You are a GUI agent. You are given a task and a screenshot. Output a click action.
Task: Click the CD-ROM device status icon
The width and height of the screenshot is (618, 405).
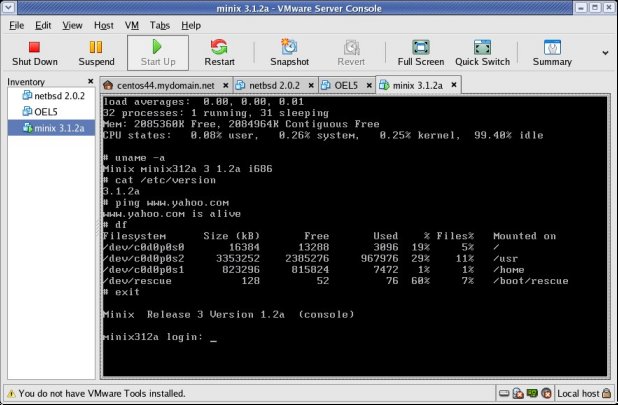(x=518, y=393)
